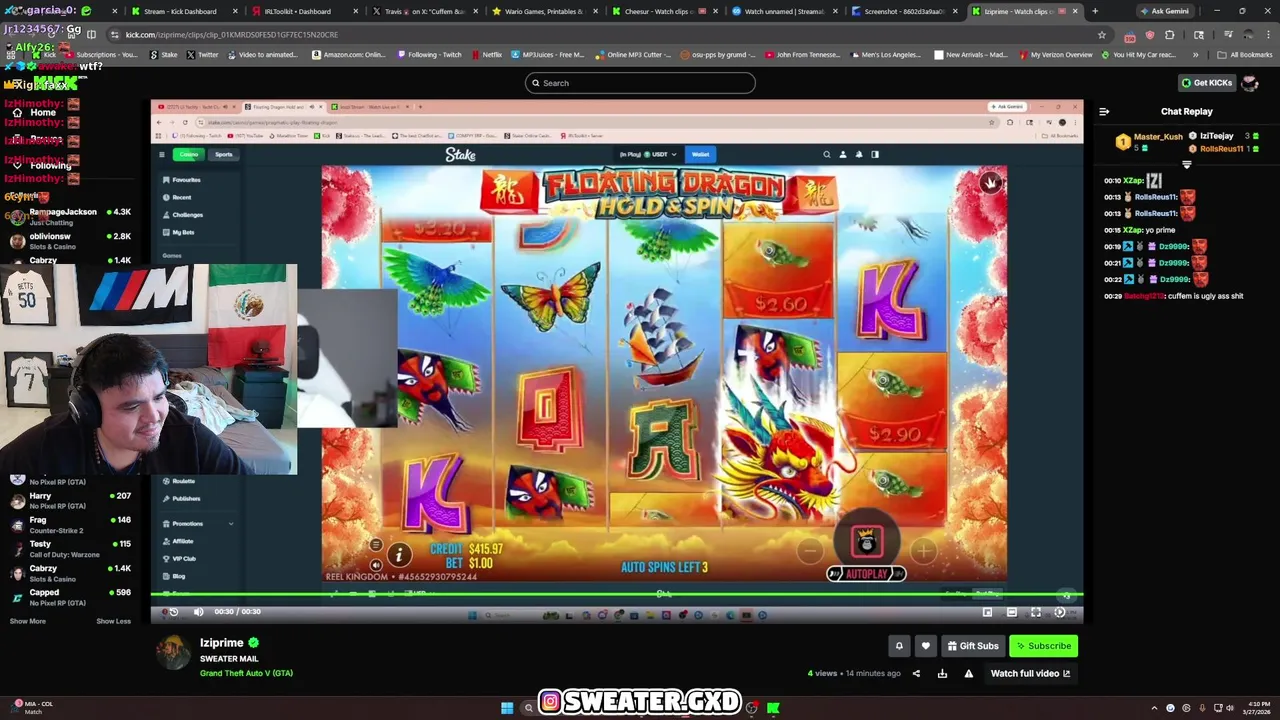Open Watch full video link

(x=1030, y=674)
